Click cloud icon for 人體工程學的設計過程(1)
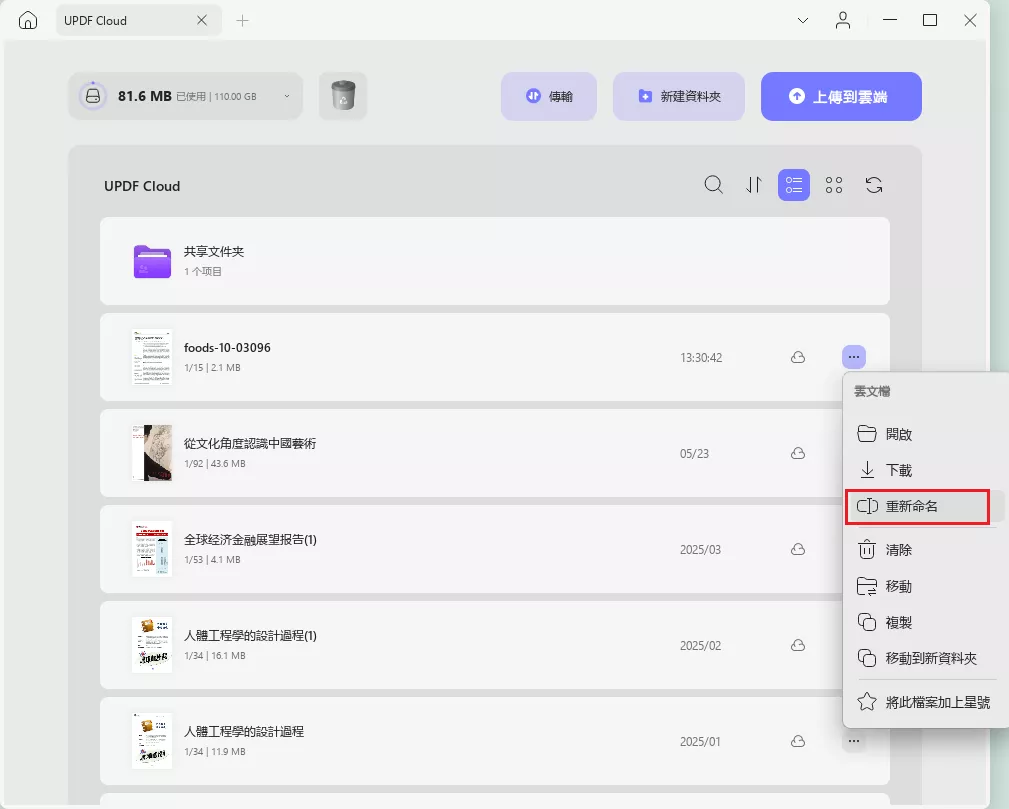 [798, 645]
